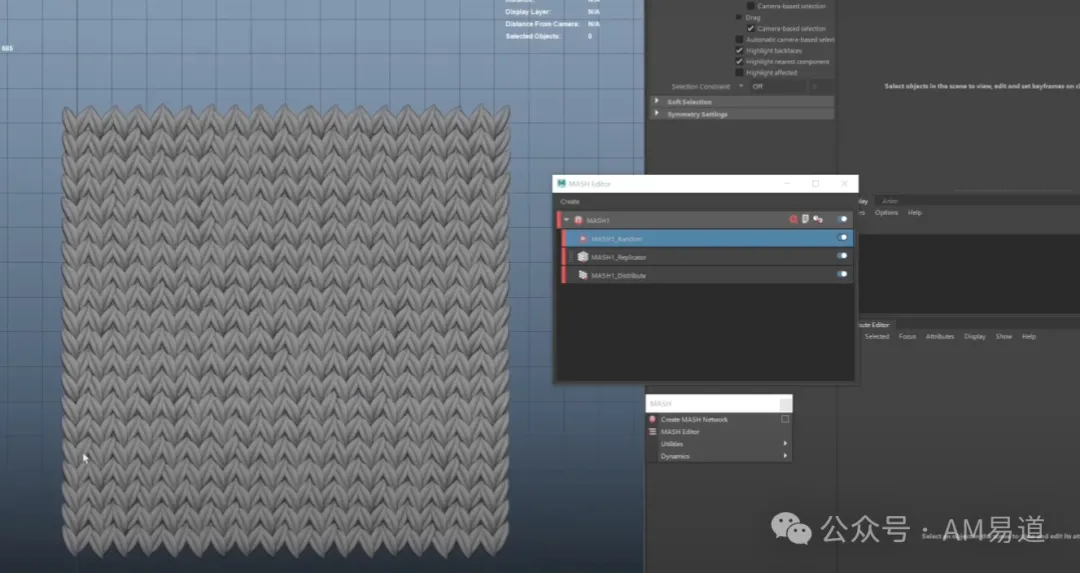Viewport: 1080px width, 573px height.
Task: Uncheck Camera-based selection under Drag
Action: coord(751,28)
